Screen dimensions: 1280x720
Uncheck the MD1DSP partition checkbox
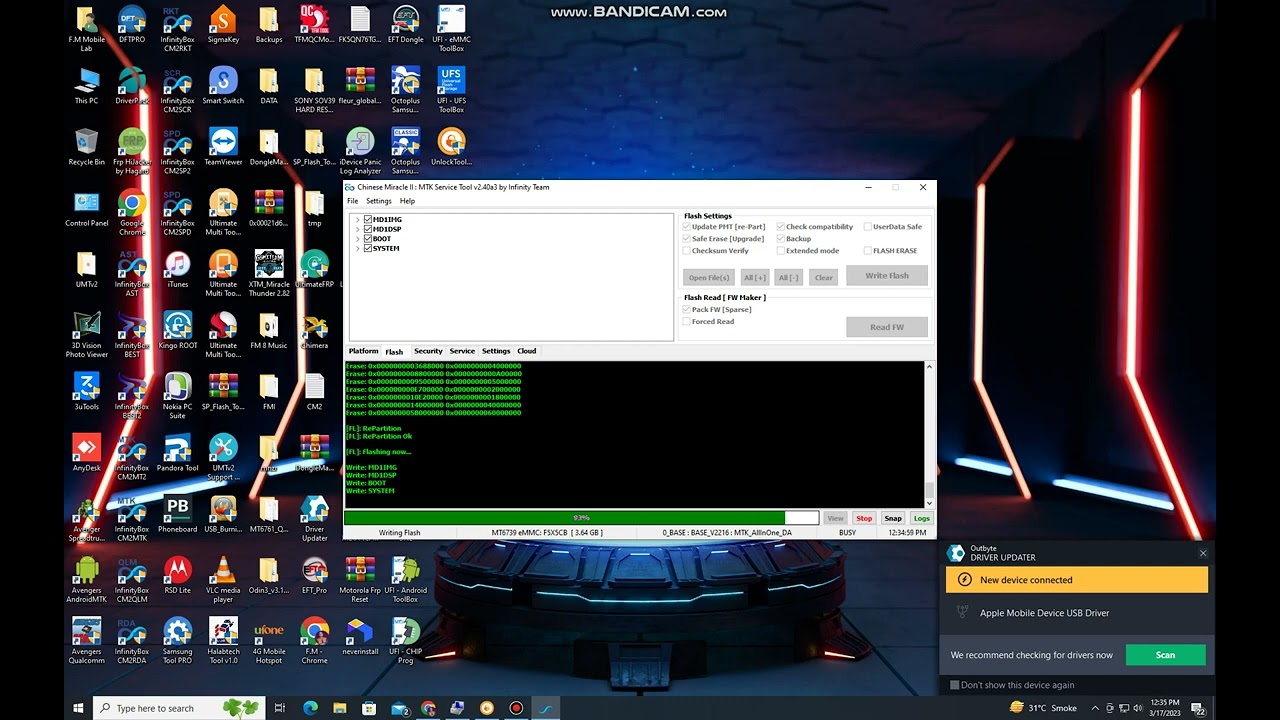368,229
